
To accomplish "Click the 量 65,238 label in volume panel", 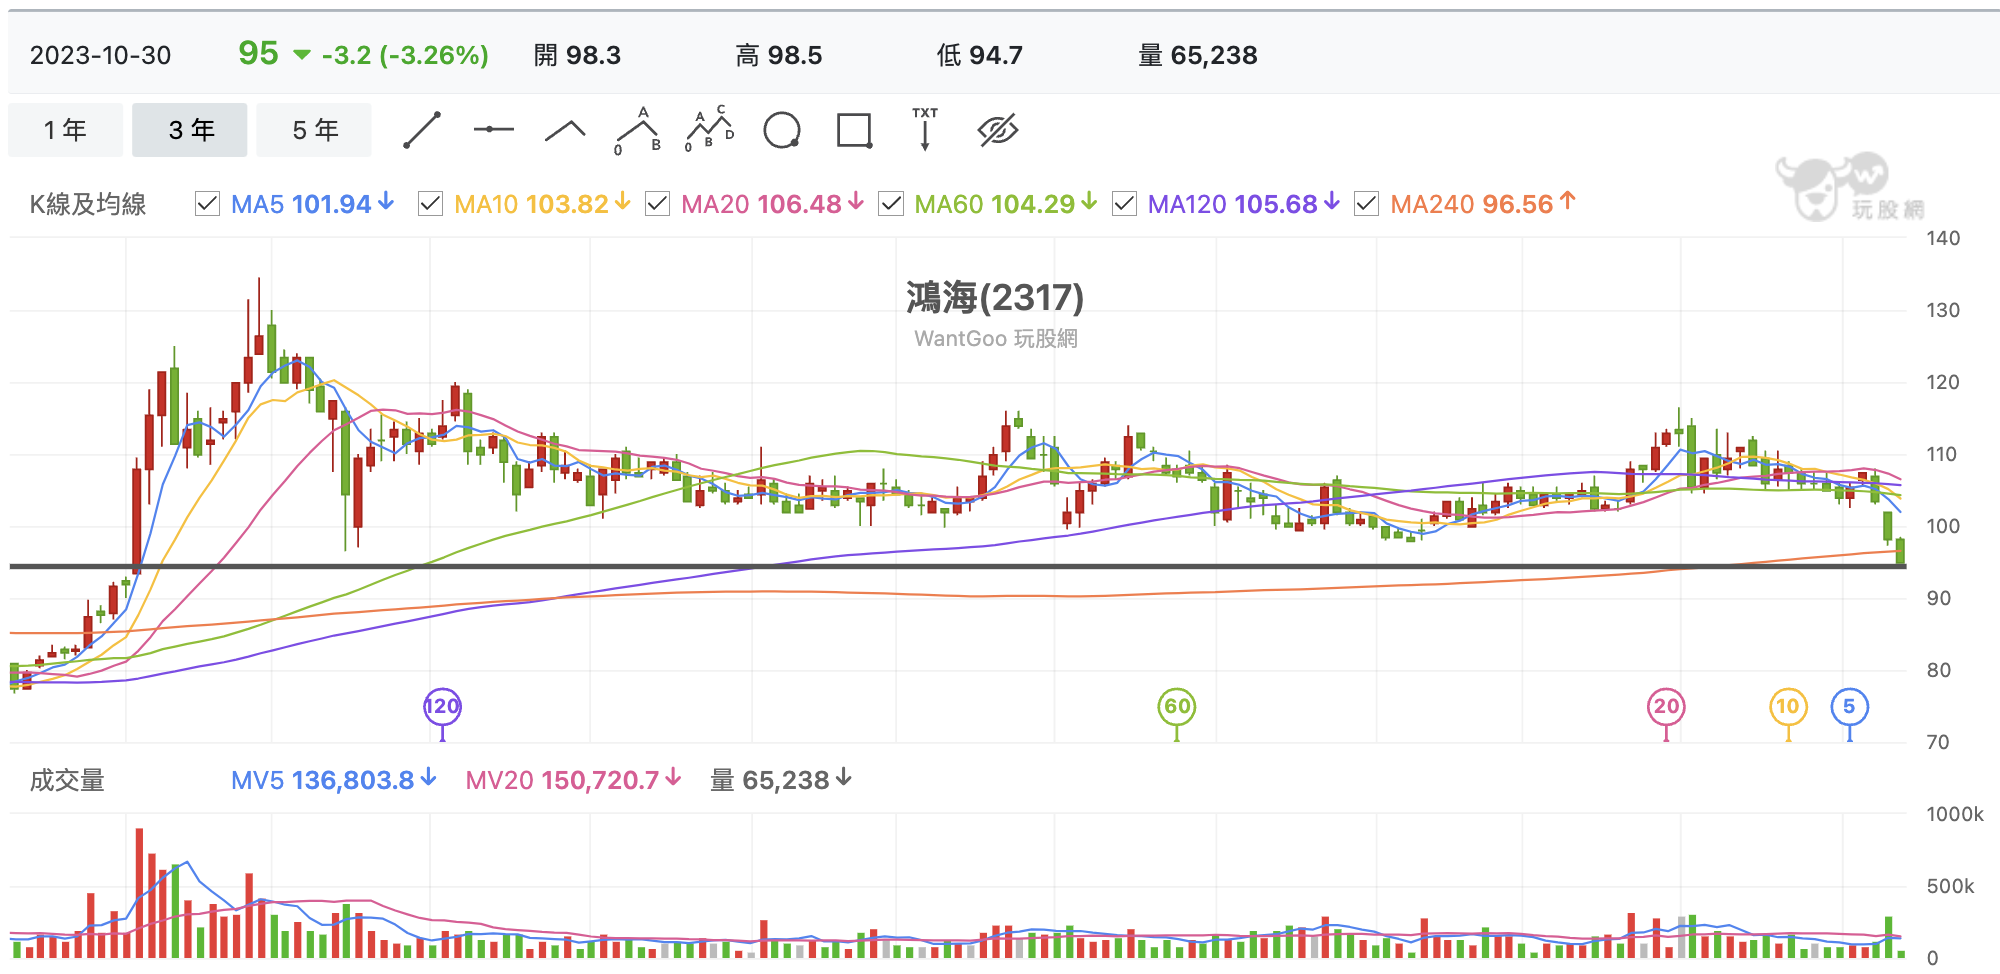I will coord(780,780).
